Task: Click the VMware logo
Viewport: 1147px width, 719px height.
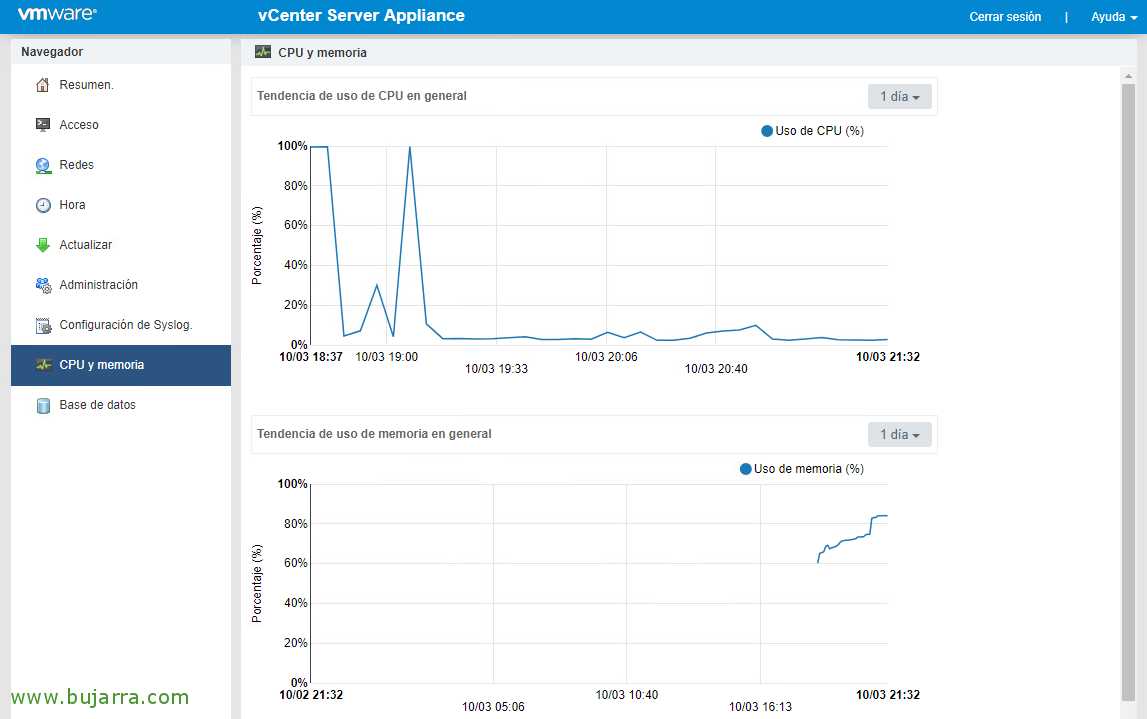Action: (57, 15)
